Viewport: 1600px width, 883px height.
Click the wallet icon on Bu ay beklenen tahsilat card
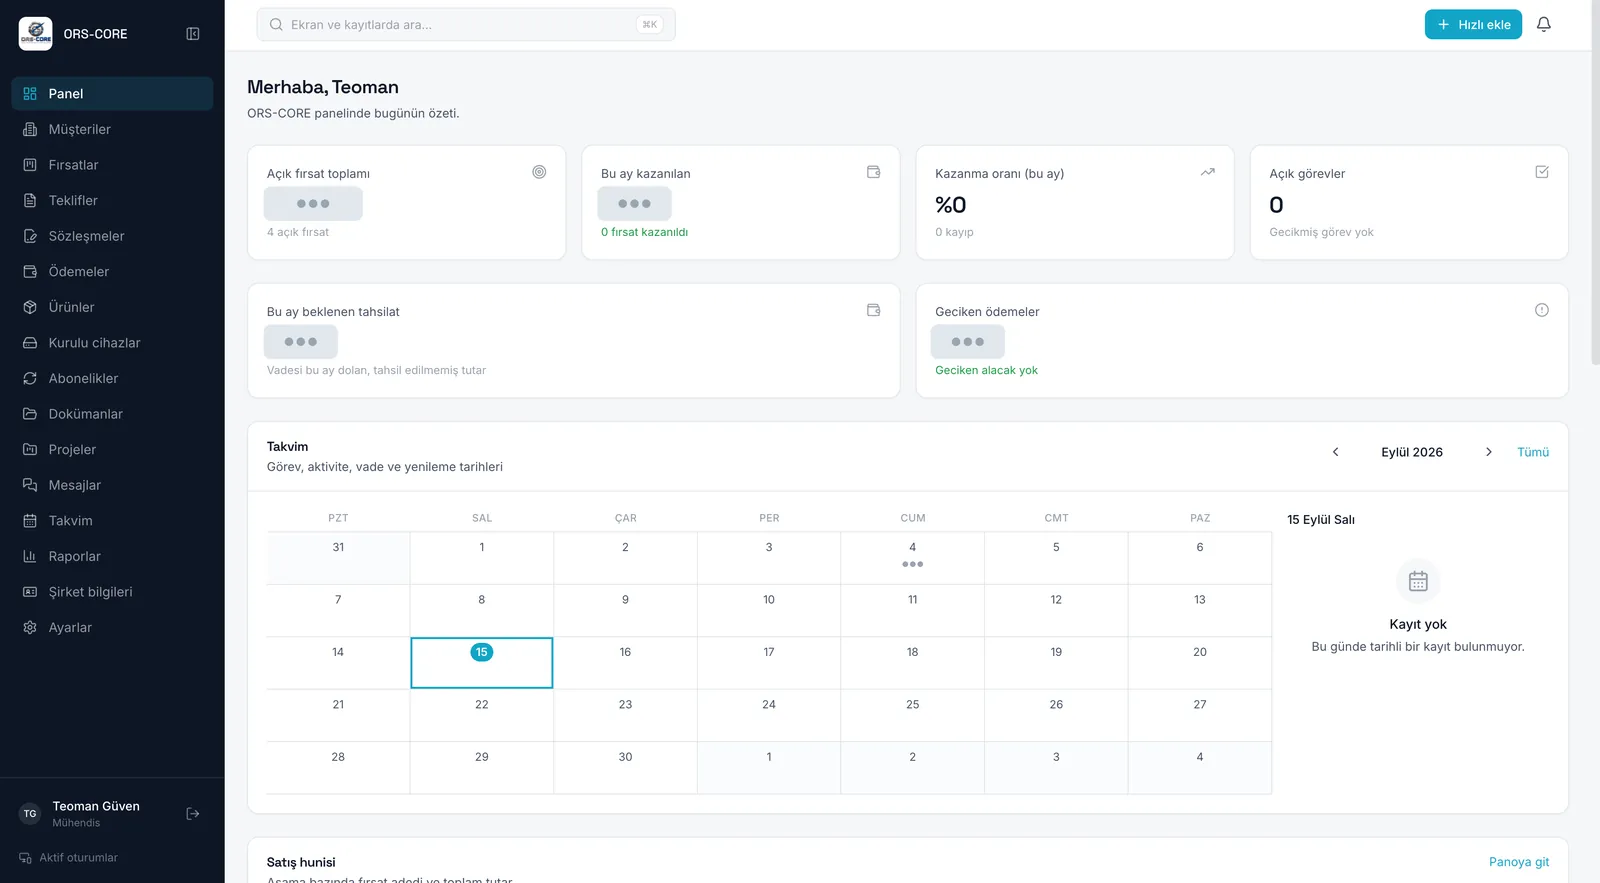coord(873,310)
